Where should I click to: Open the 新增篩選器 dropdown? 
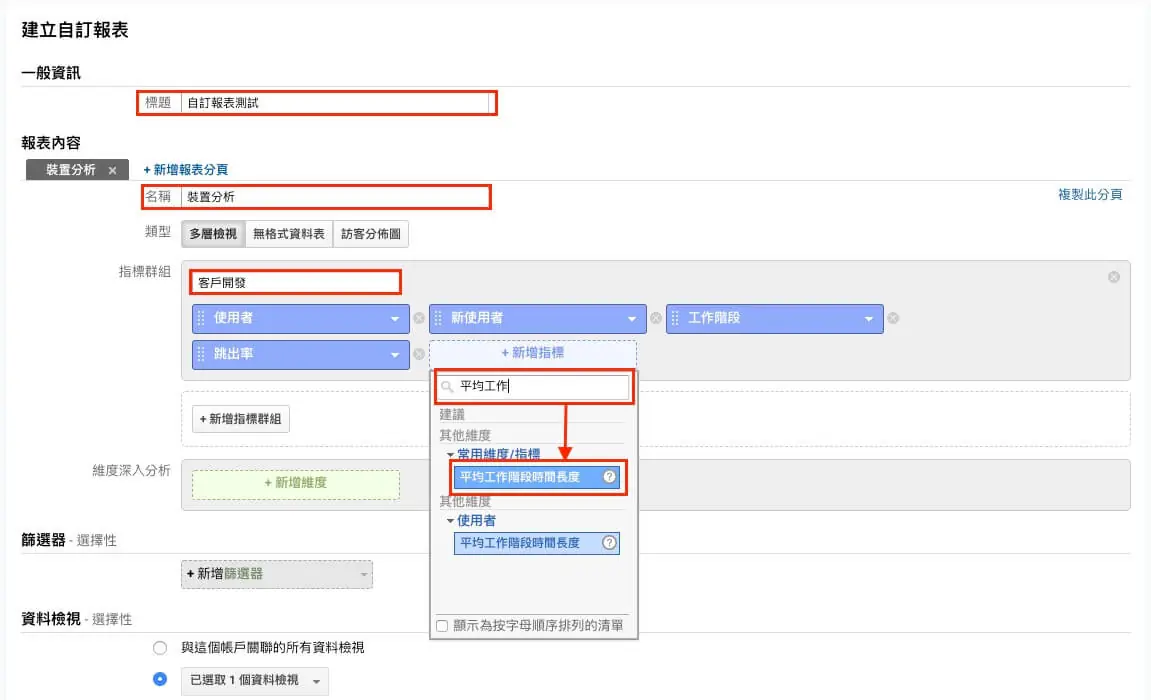[x=277, y=575]
